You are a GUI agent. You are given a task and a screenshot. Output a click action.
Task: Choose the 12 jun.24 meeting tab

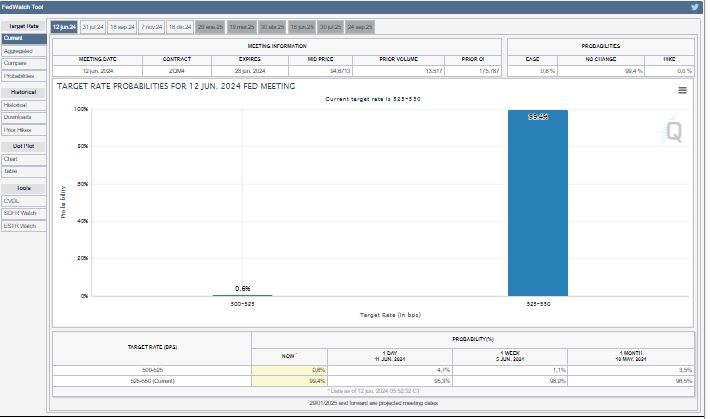[x=64, y=25]
